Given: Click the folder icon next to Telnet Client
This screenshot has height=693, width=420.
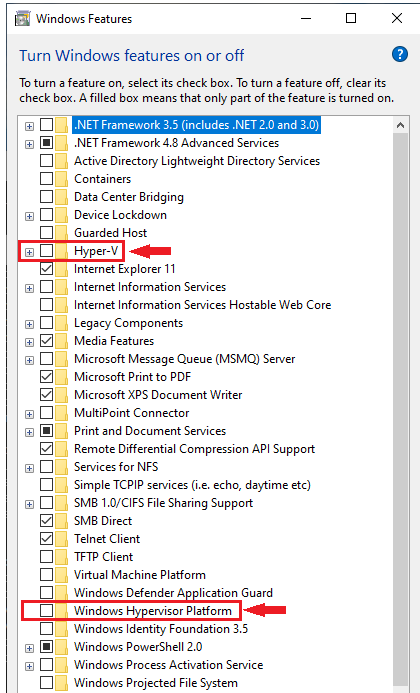Looking at the screenshot, I should tap(62, 539).
